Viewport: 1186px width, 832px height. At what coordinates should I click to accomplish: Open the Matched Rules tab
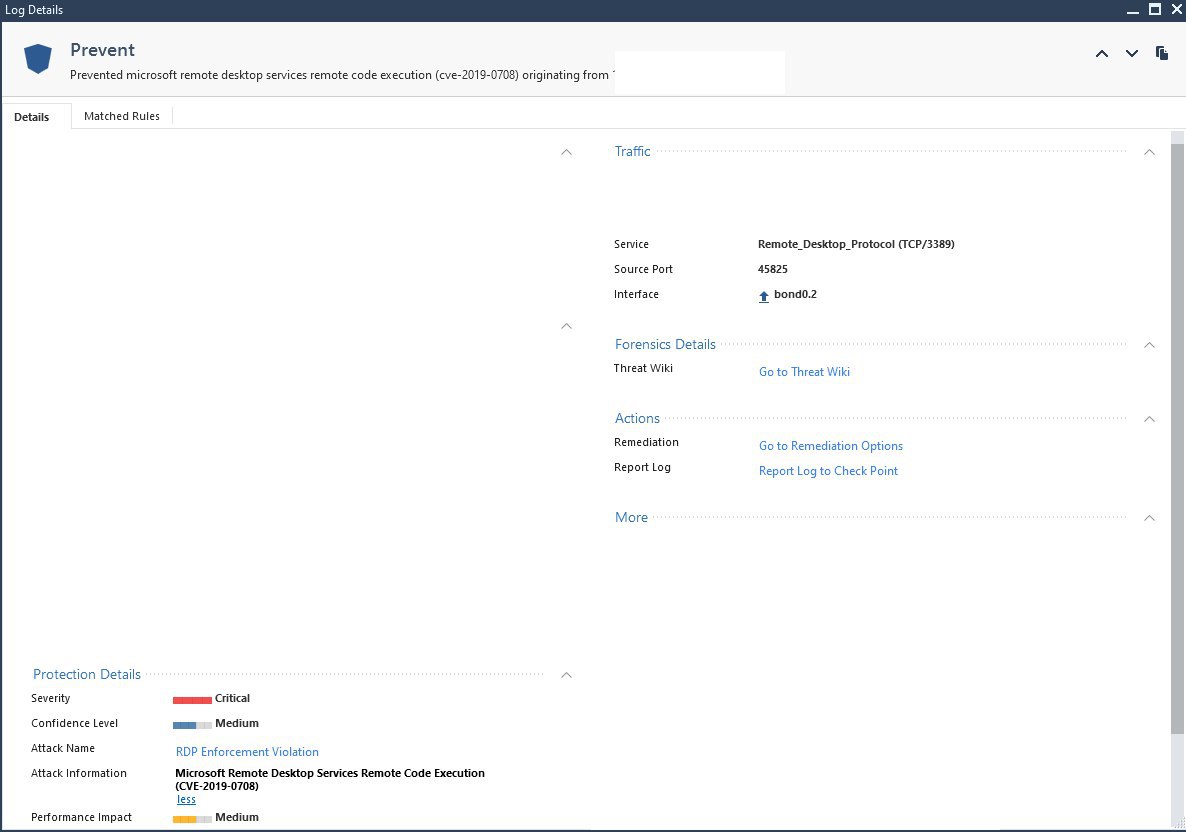(122, 116)
